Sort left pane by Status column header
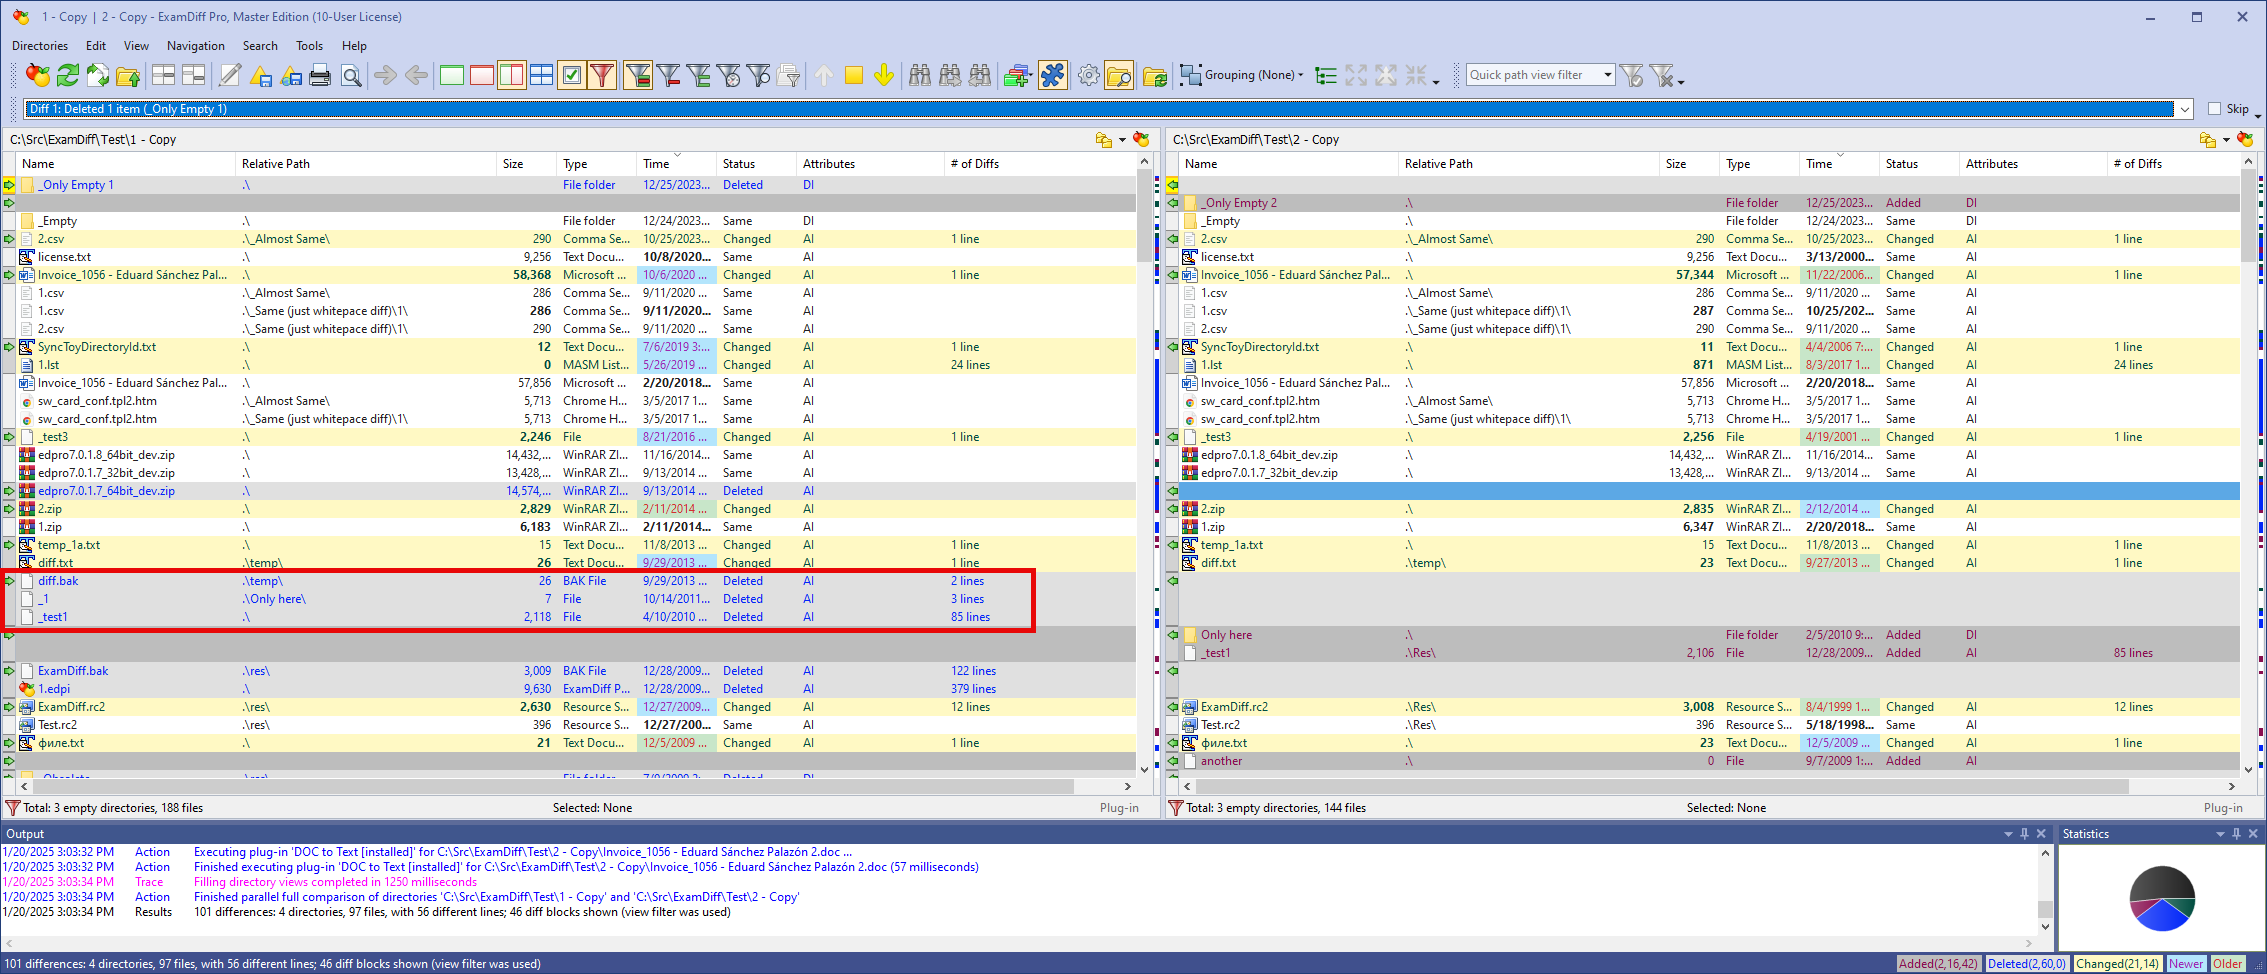2267x974 pixels. point(756,164)
